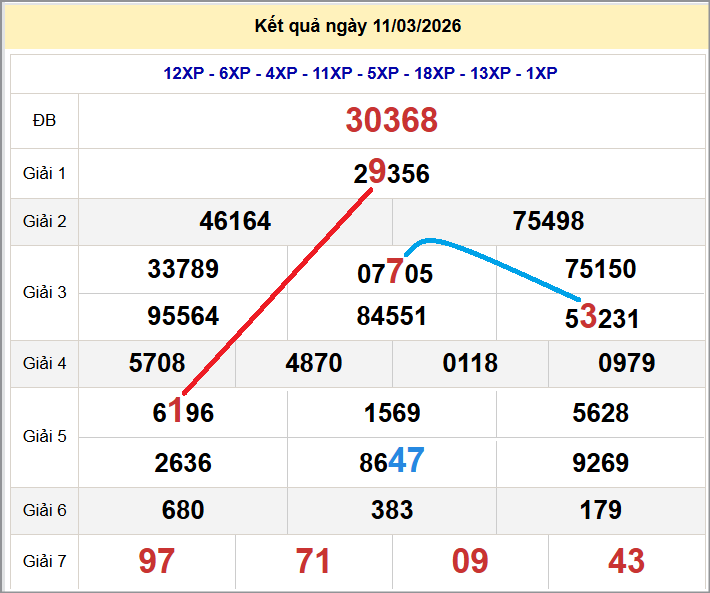710x593 pixels.
Task: Click the header title Kết quả ngày 11/03/2026
Action: (358, 26)
